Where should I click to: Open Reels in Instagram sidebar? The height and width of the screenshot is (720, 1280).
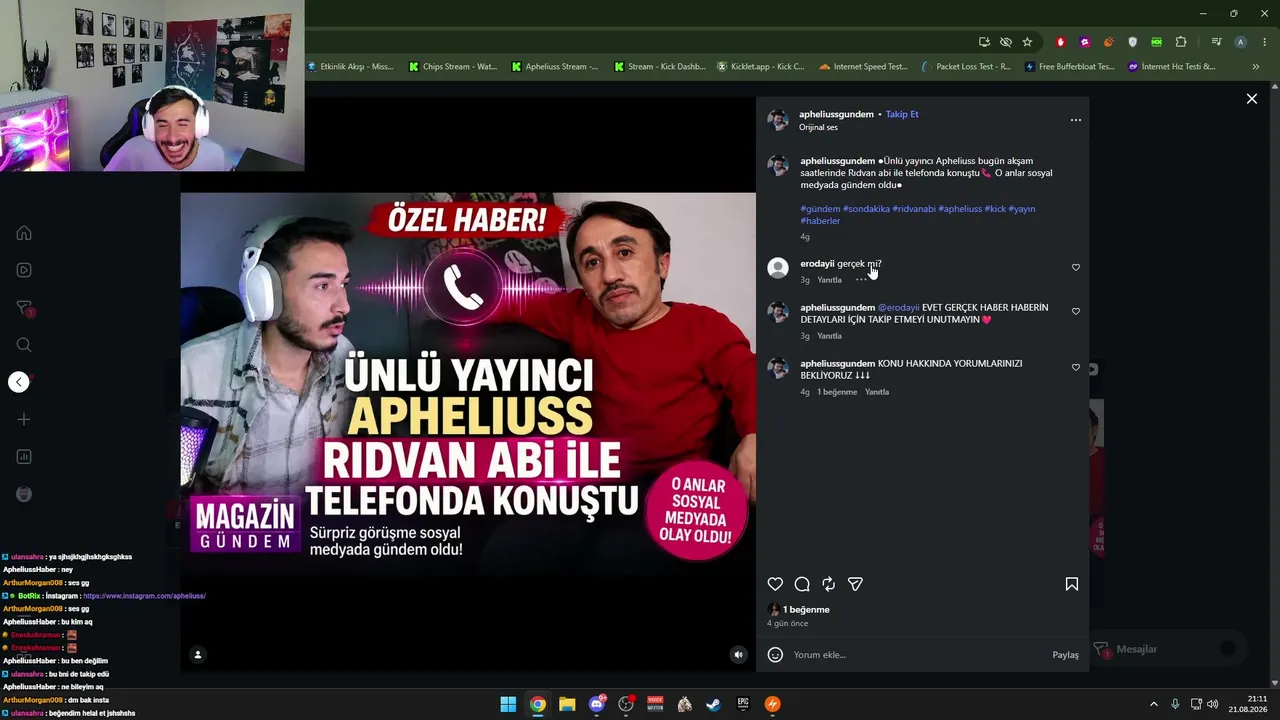[x=24, y=270]
